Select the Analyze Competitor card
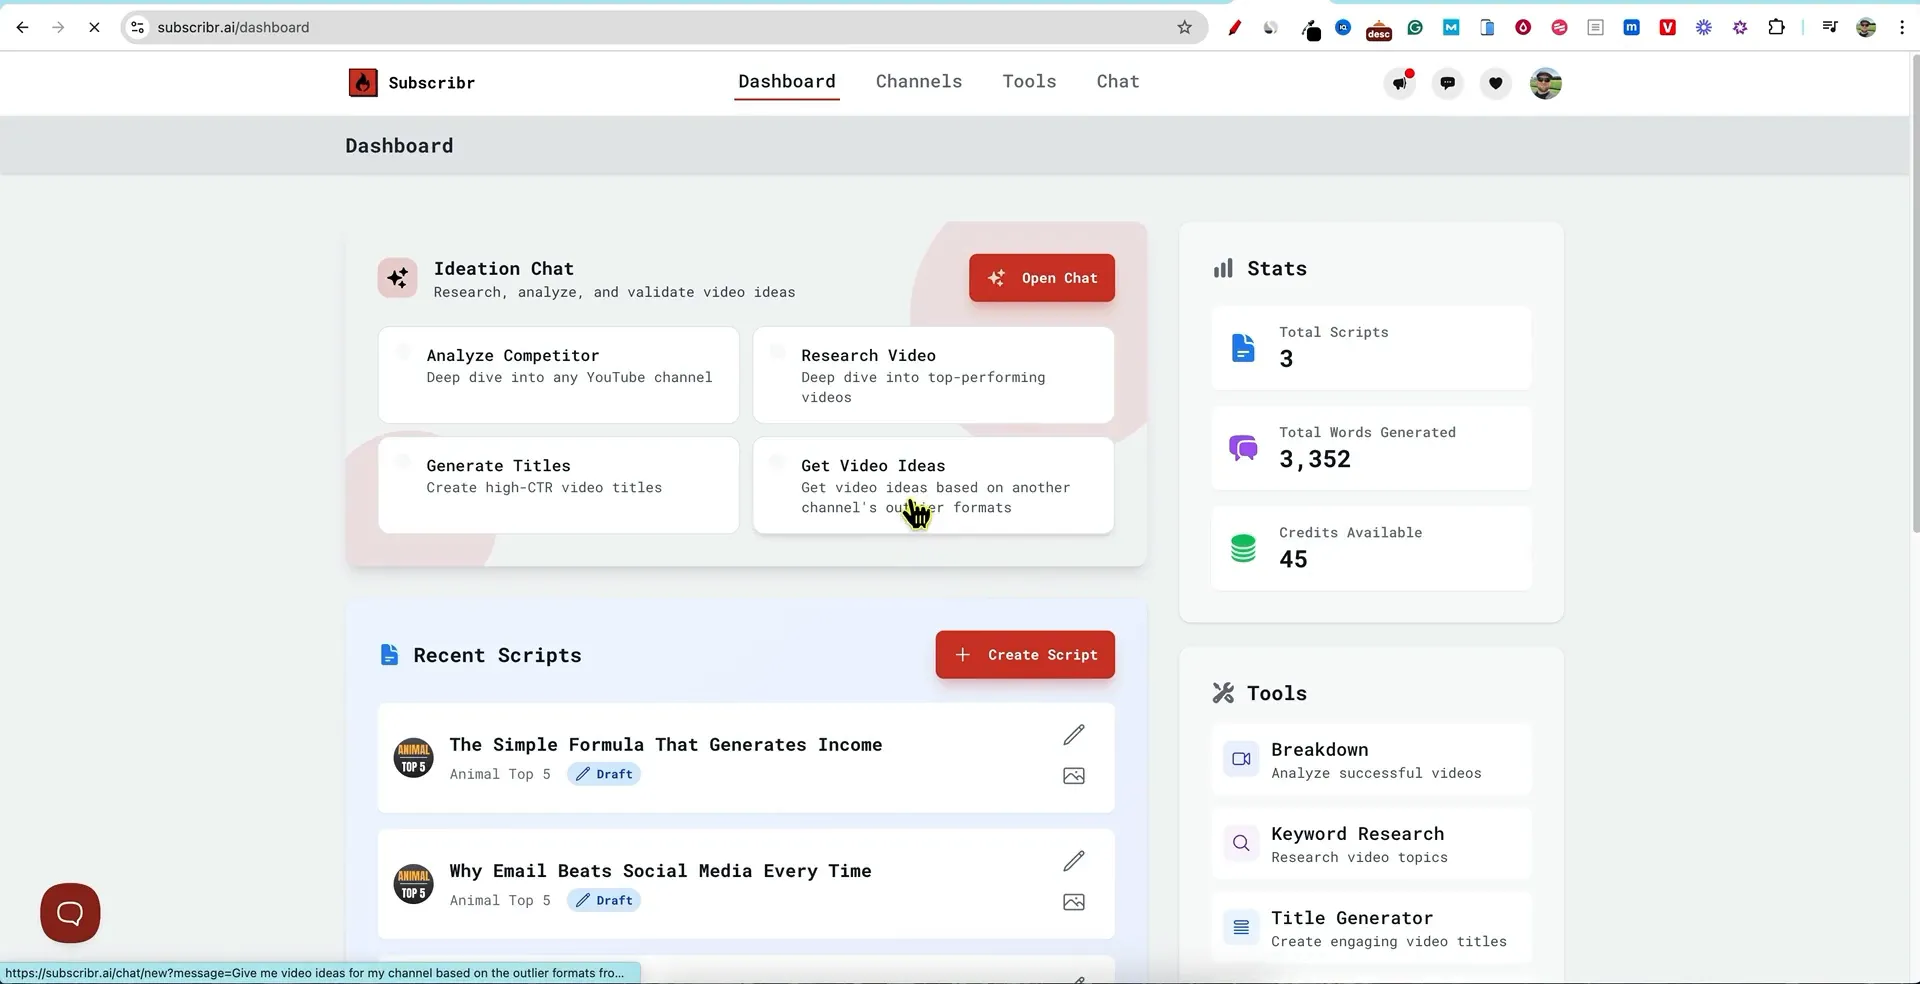 point(558,375)
